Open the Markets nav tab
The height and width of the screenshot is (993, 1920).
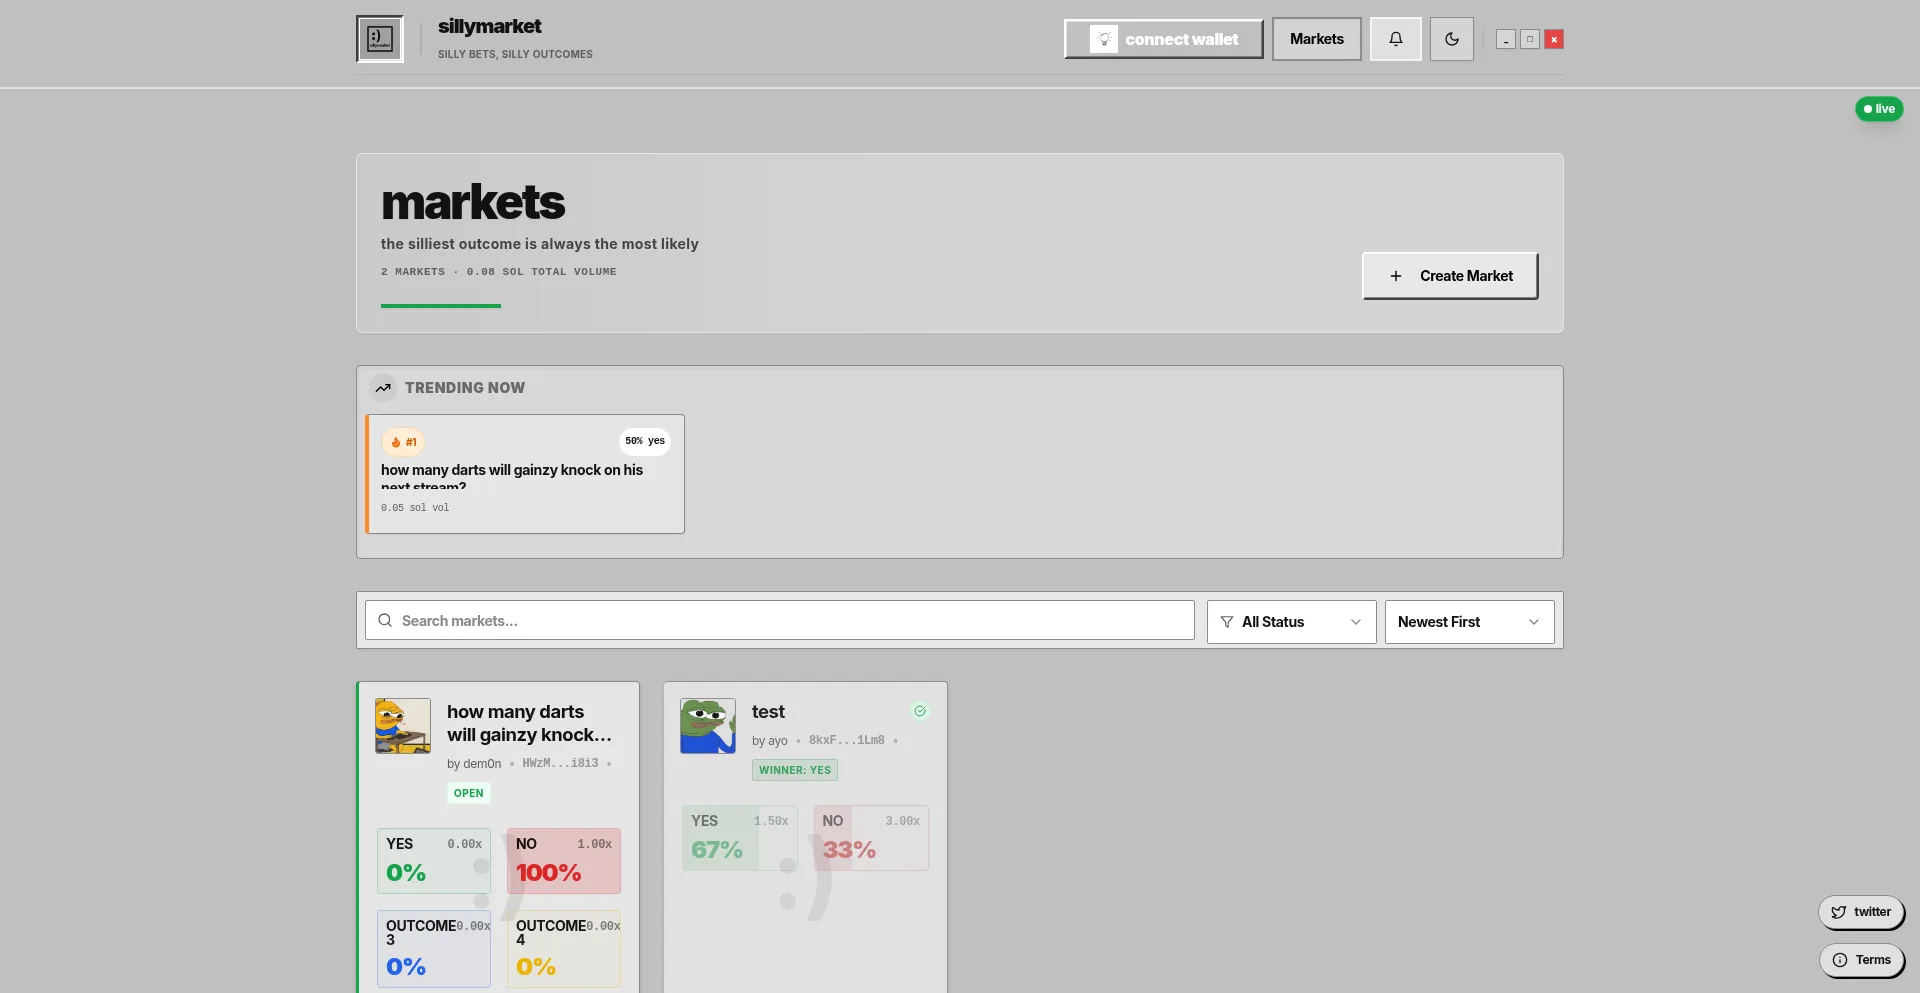tap(1316, 39)
